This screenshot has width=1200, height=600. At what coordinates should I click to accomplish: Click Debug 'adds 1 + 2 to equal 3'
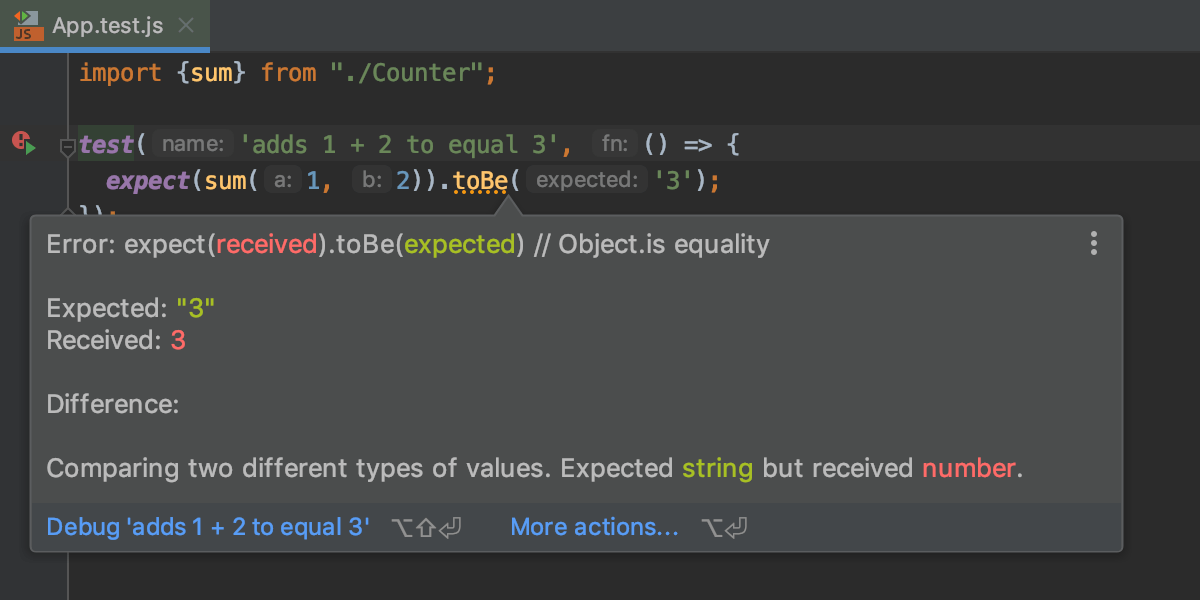207,526
